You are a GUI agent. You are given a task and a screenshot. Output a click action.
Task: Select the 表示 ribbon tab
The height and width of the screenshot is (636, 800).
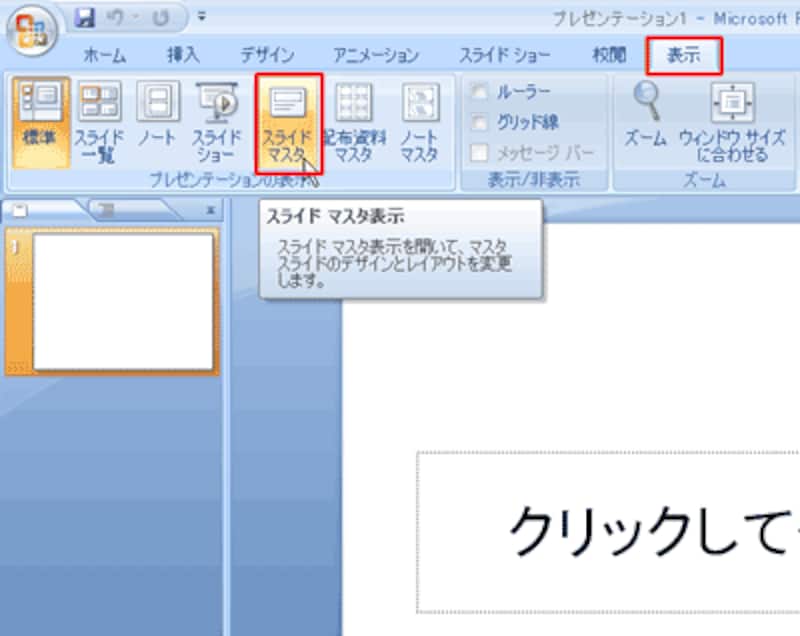(x=684, y=55)
